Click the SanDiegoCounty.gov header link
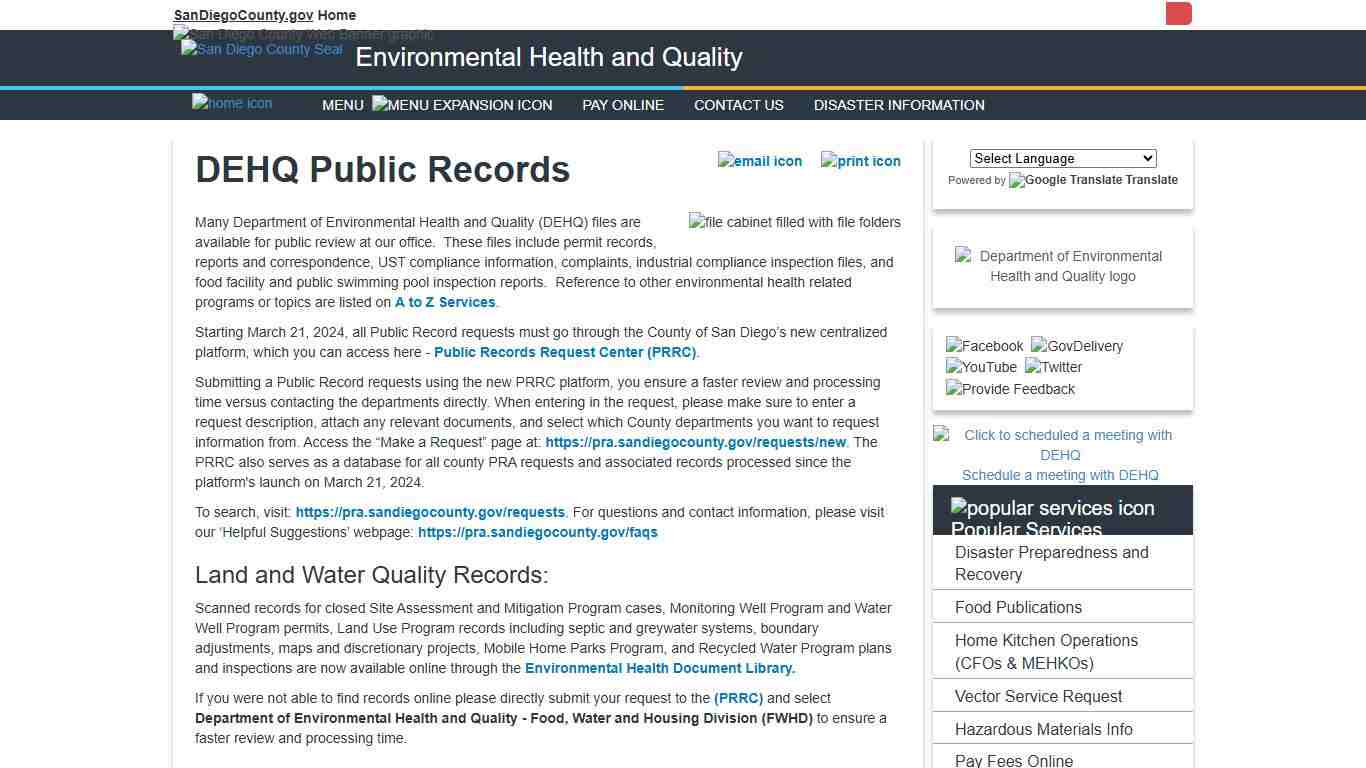This screenshot has height=768, width=1366. 243,15
